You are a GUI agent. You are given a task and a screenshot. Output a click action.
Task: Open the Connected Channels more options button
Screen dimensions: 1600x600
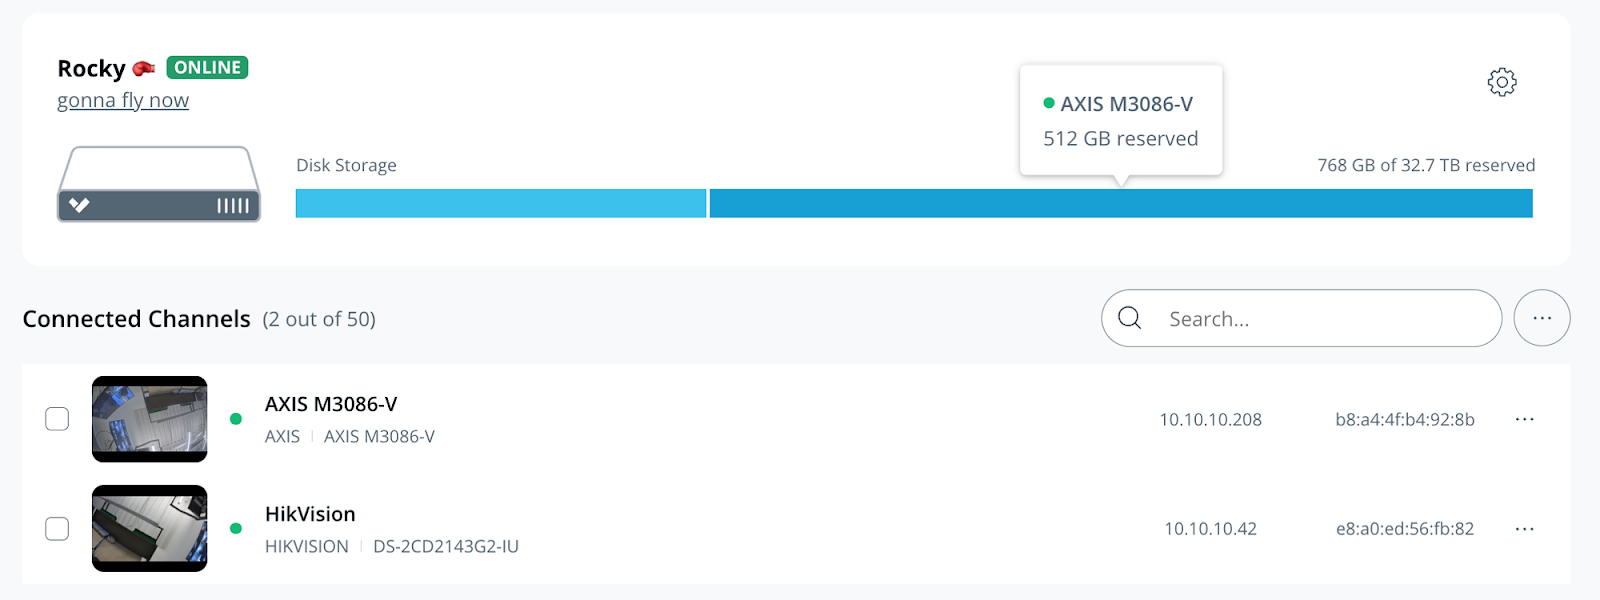pyautogui.click(x=1542, y=318)
